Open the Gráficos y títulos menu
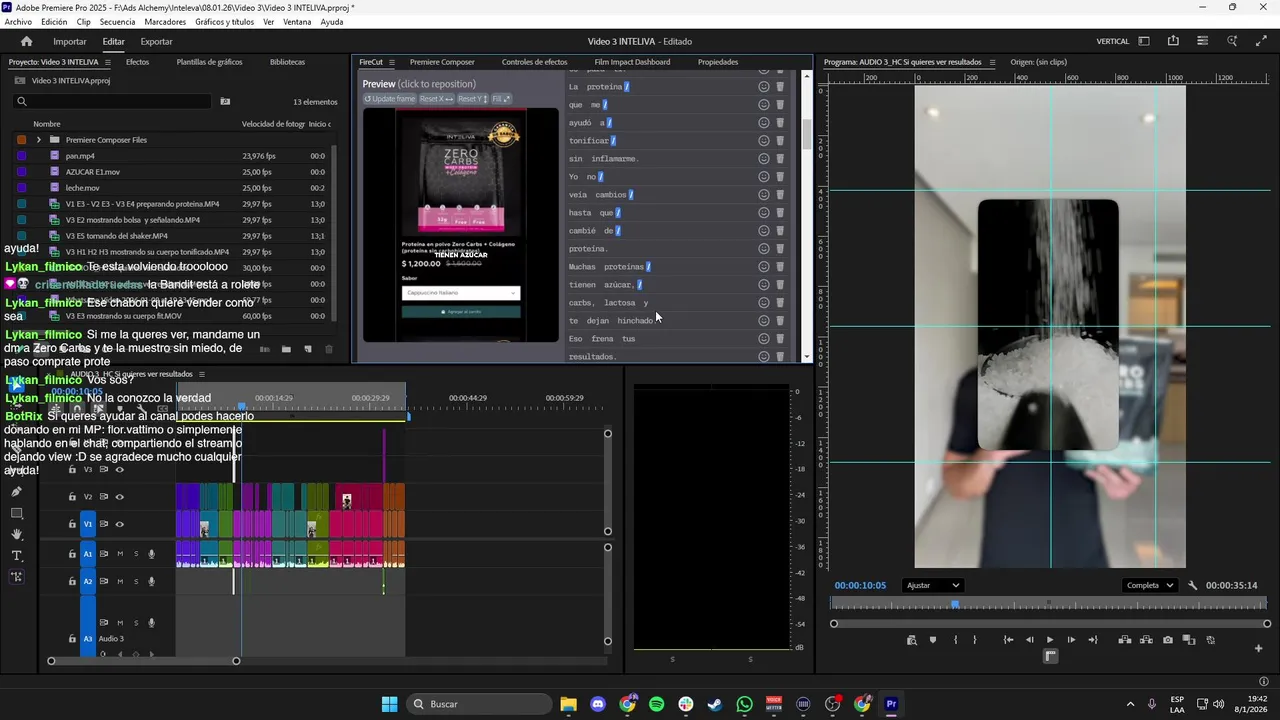 point(224,22)
